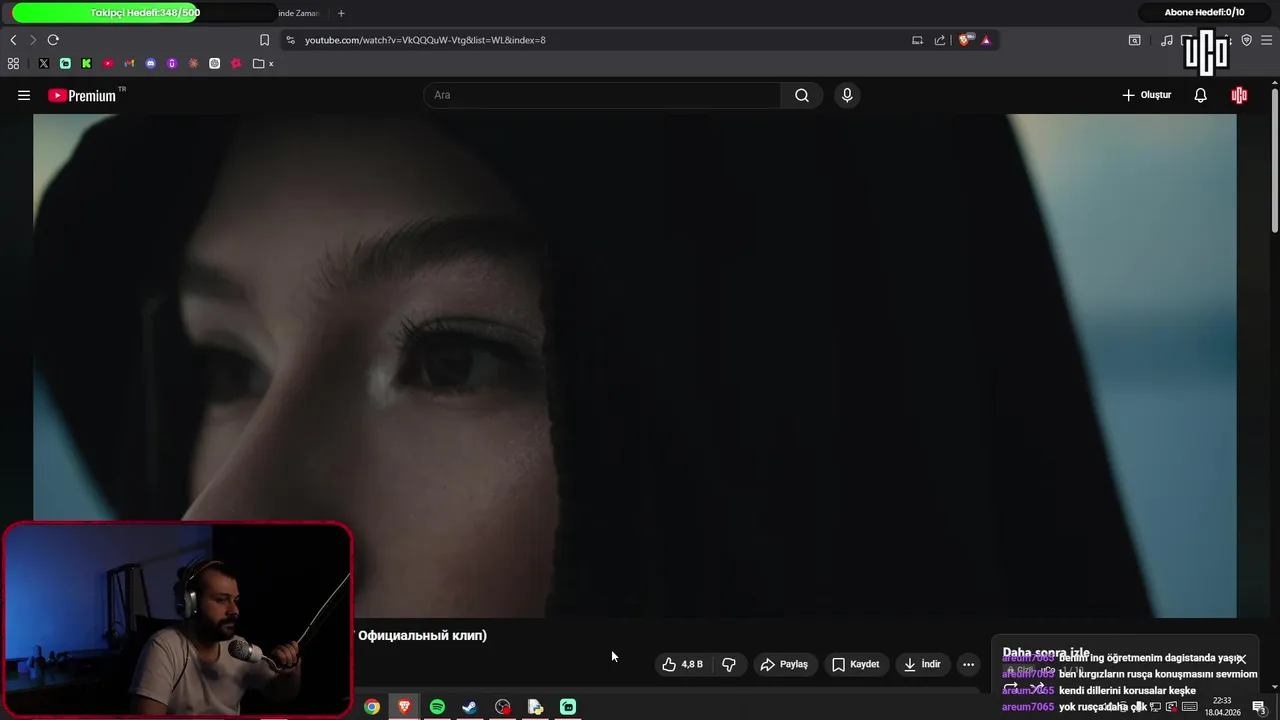Go back with the browser back arrow
The height and width of the screenshot is (720, 1280).
[13, 40]
